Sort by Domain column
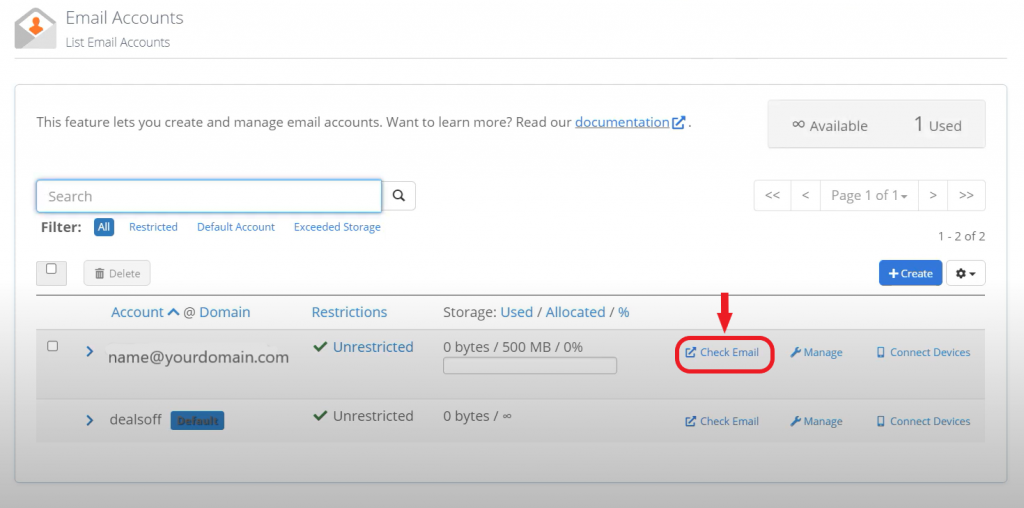 click(225, 312)
